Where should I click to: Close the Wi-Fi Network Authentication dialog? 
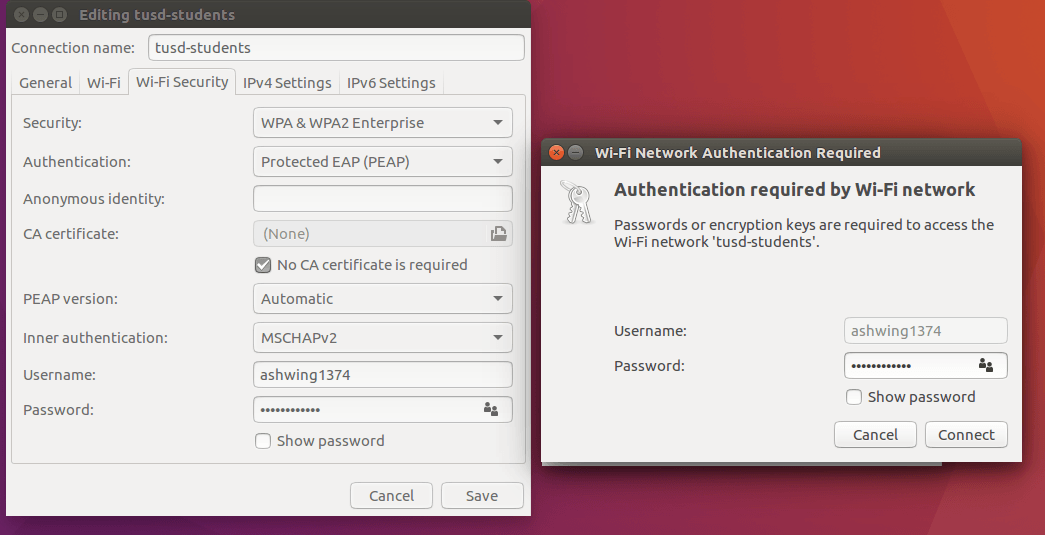[x=556, y=153]
